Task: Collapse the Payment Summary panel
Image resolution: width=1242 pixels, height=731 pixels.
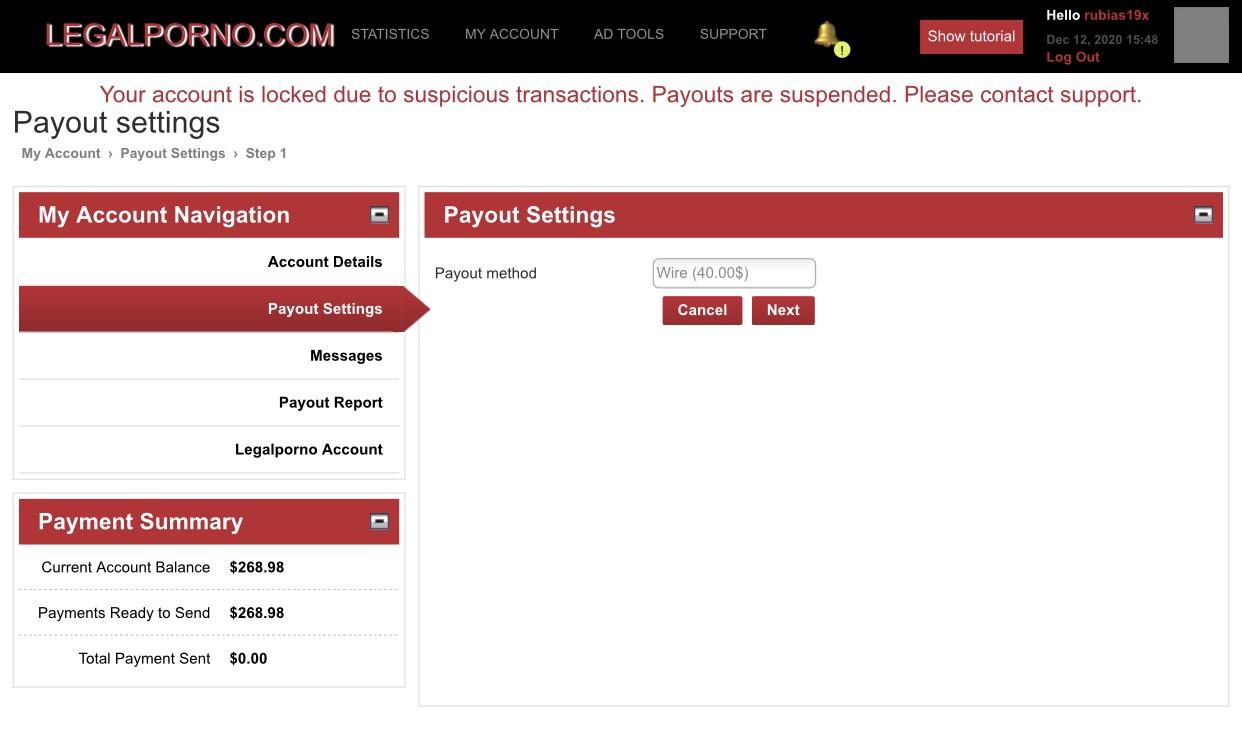Action: pyautogui.click(x=379, y=521)
